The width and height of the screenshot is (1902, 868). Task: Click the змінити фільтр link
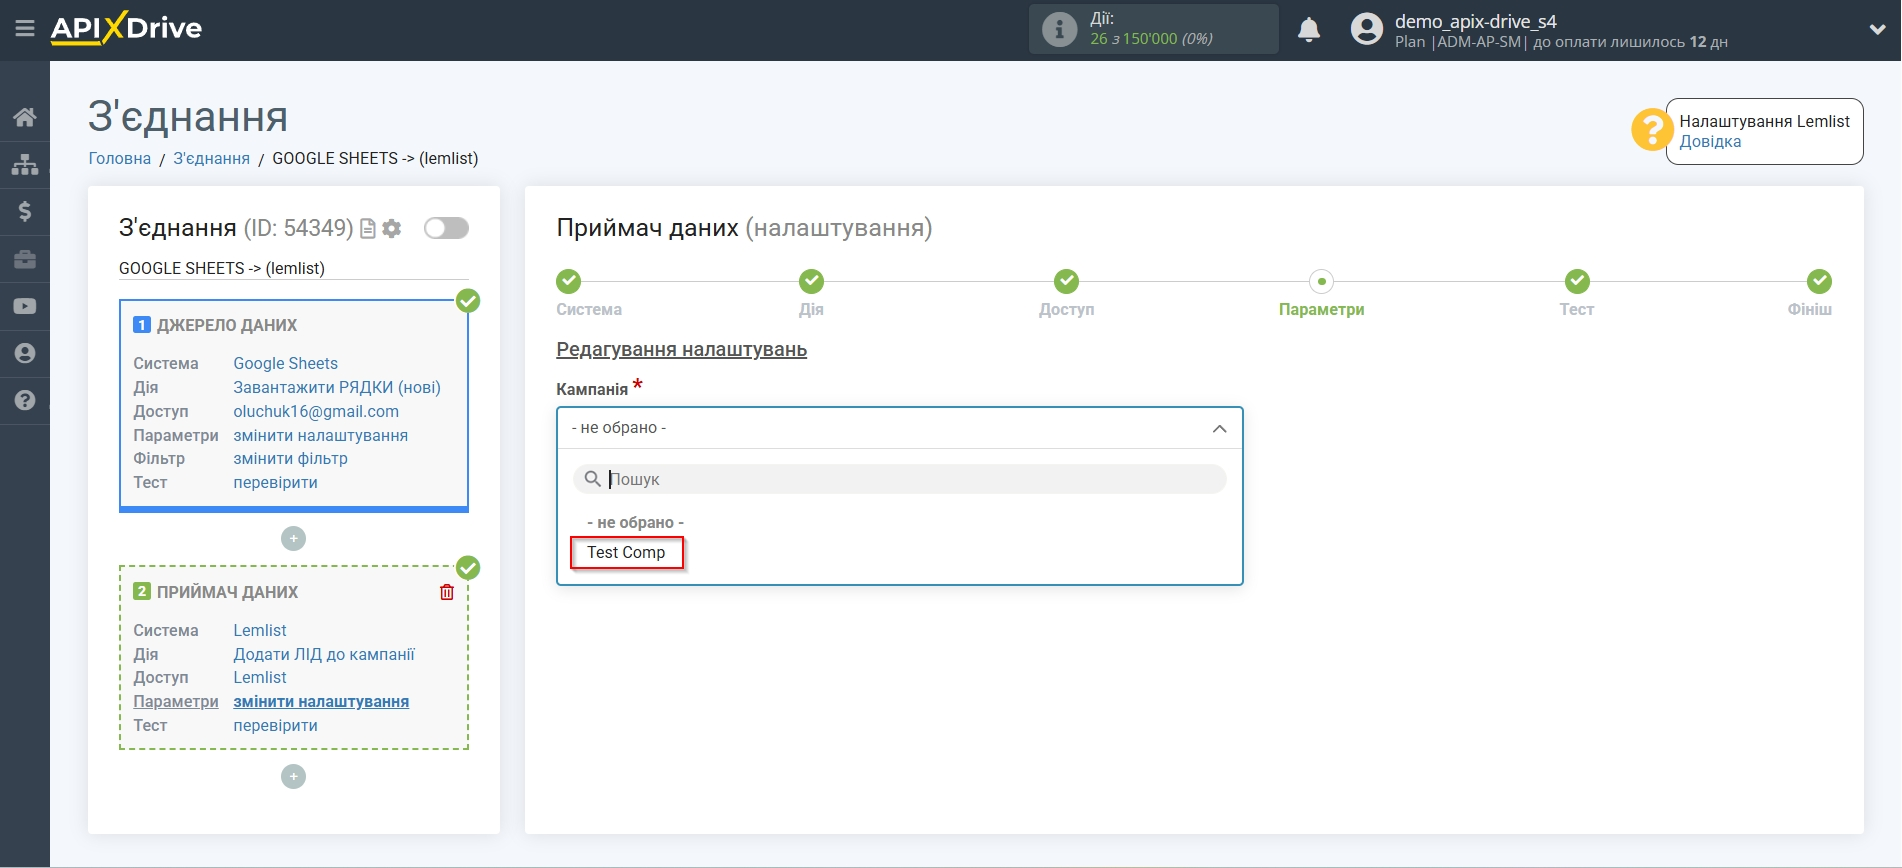tap(290, 459)
